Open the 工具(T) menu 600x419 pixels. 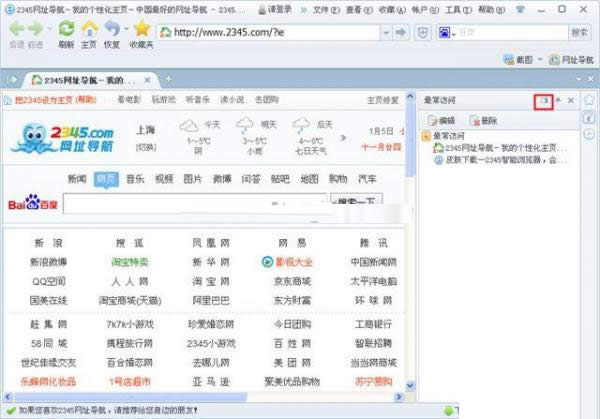(x=458, y=10)
